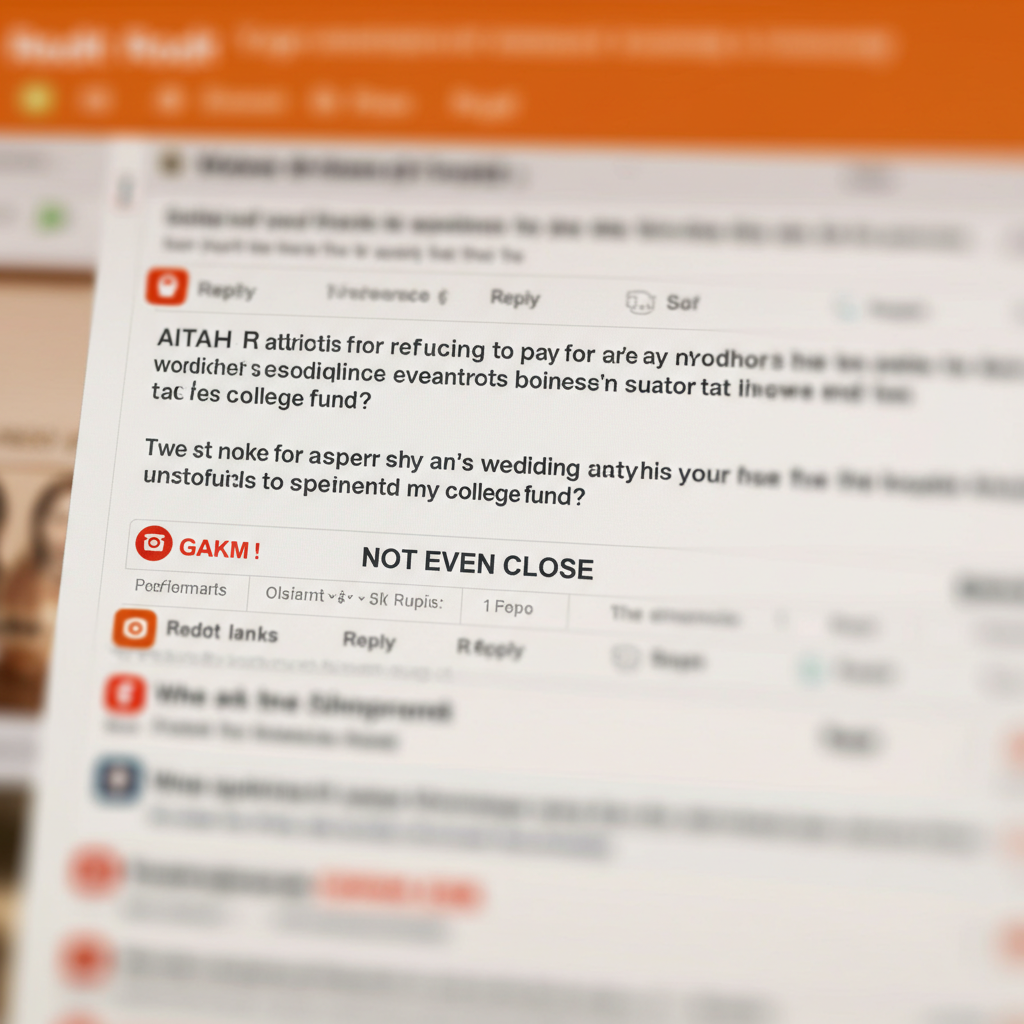Open the blue square avatar icon

tap(118, 780)
